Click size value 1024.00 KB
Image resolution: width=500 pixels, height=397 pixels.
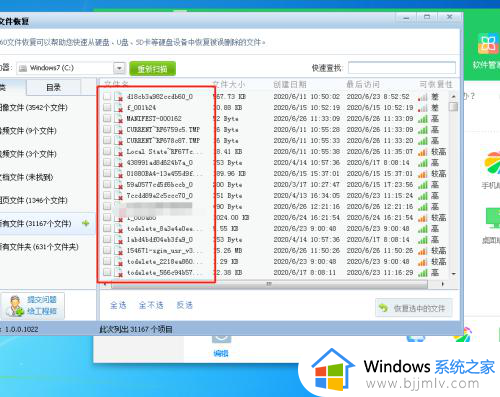click(232, 218)
